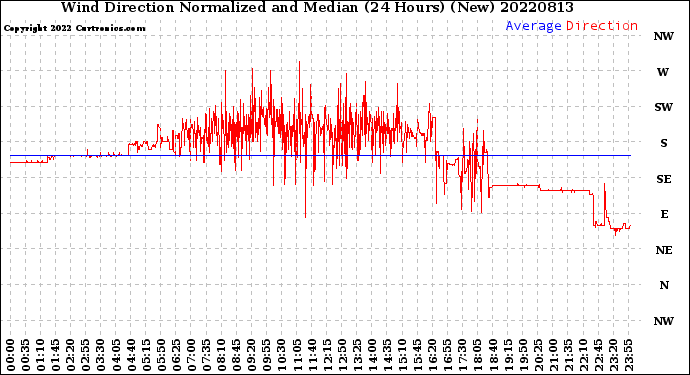
Task: Click the 14:35 time axis label
Action: (x=386, y=355)
